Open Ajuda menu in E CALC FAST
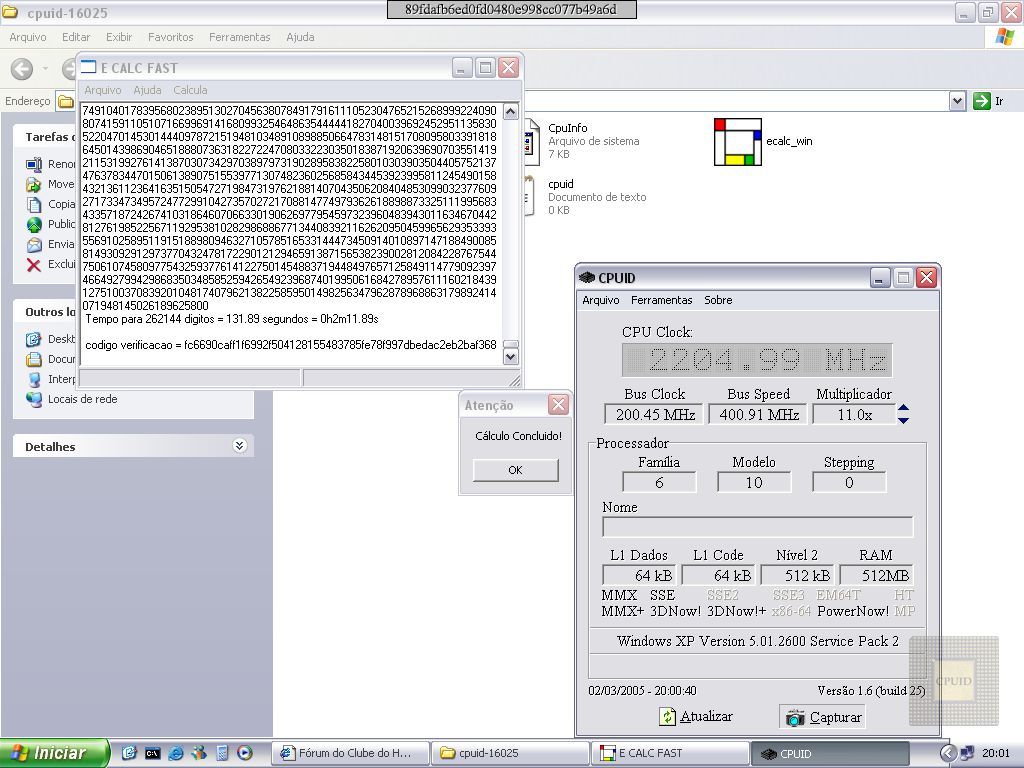This screenshot has height=768, width=1024. (147, 90)
